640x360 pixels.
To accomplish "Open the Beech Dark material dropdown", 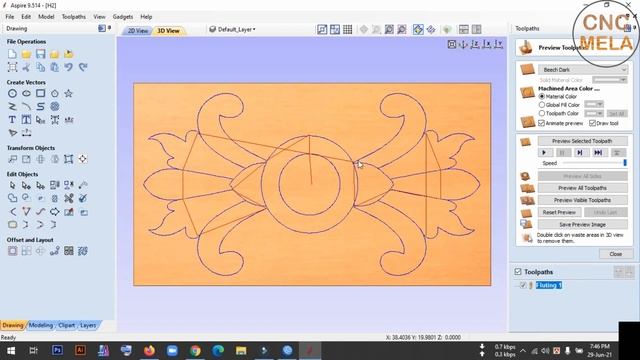I will (583, 70).
